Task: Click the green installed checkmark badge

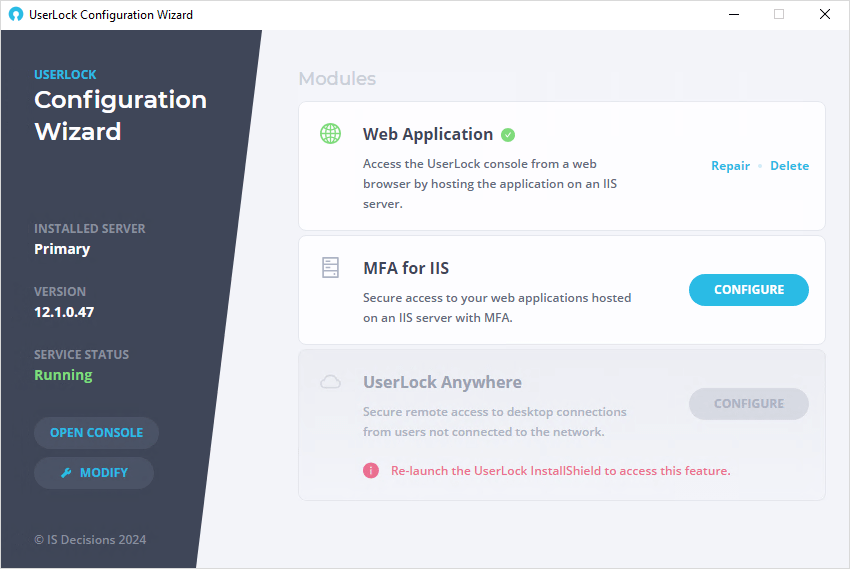Action: click(508, 135)
